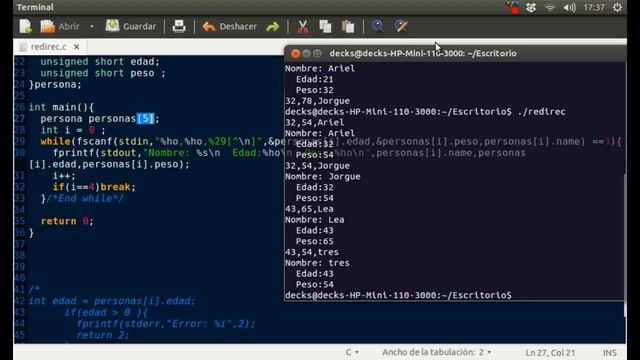This screenshot has width=640, height=360.
Task: Open the Wi-Fi network indicator
Action: (x=550, y=7)
